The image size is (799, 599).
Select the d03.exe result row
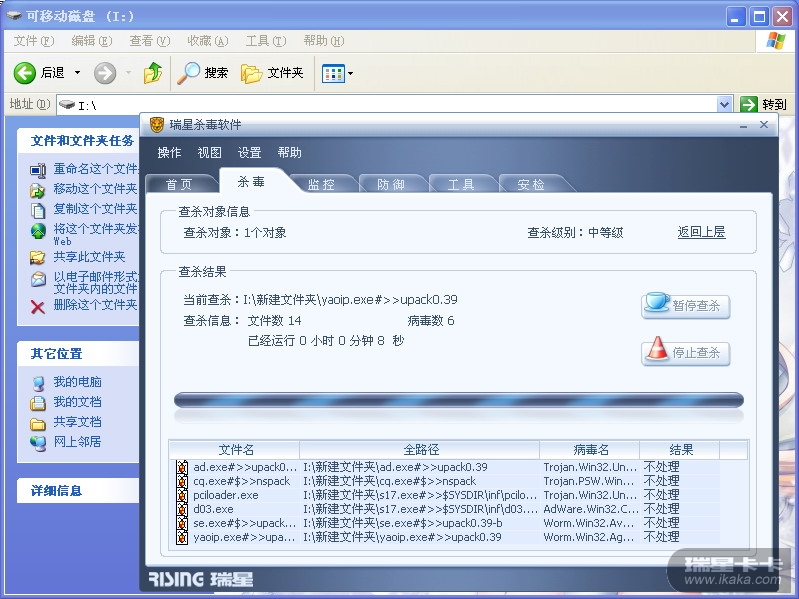coord(445,509)
